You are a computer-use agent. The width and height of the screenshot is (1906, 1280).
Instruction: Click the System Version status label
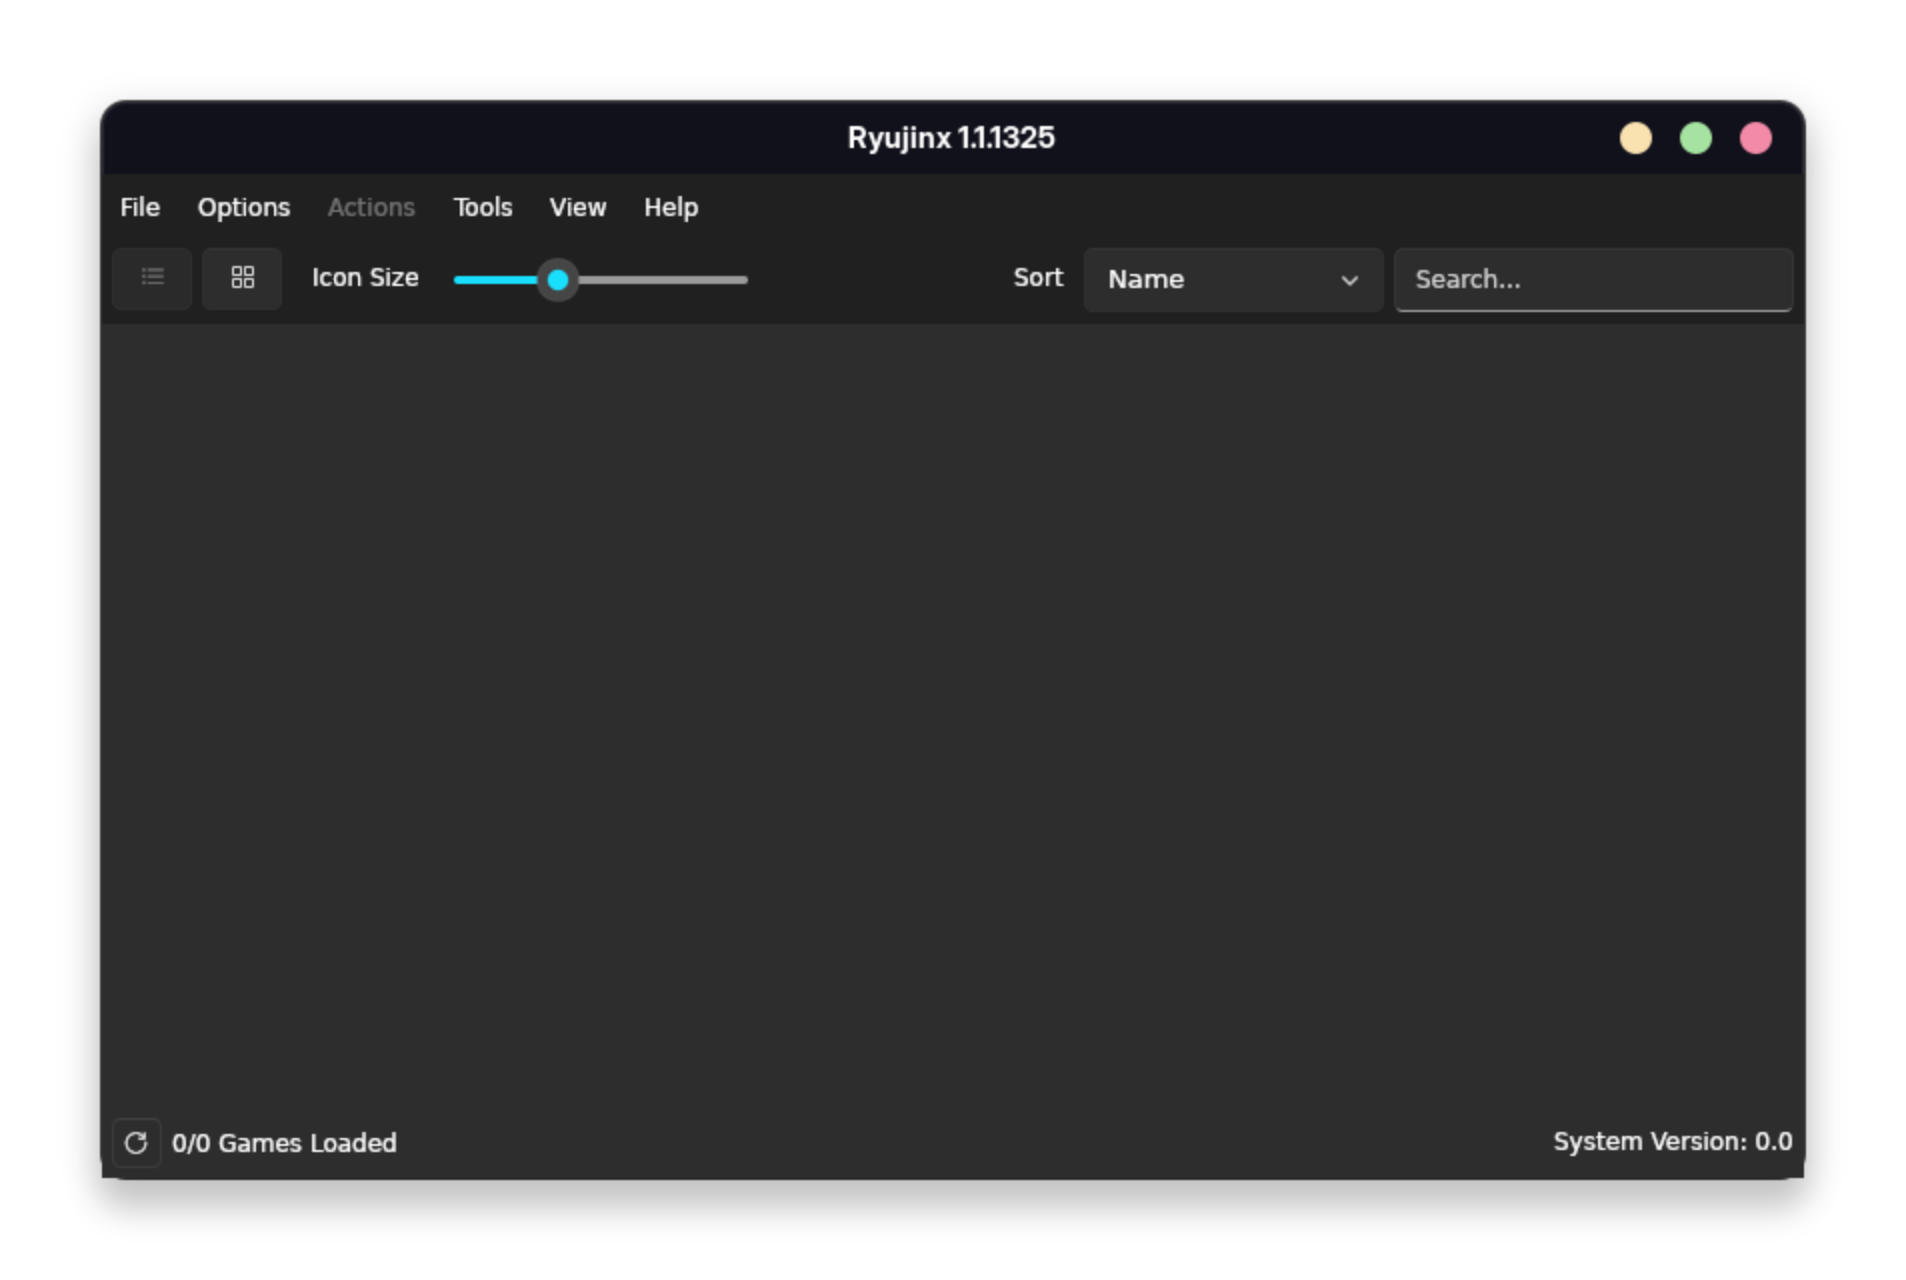tap(1672, 1141)
